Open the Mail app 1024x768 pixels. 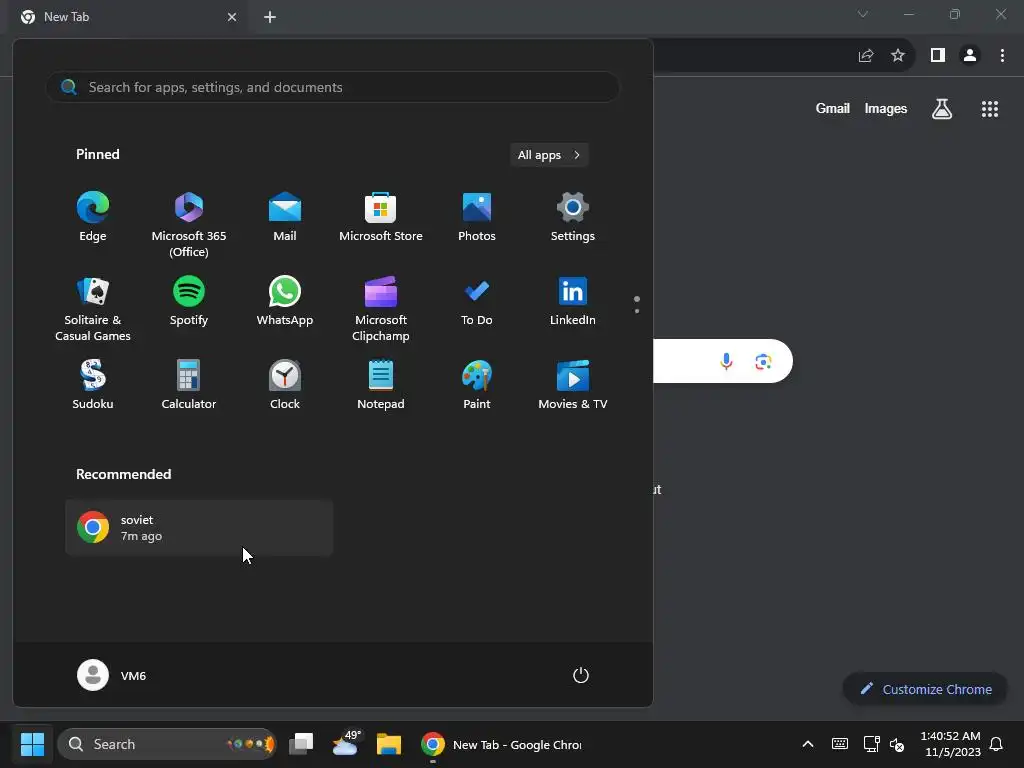(285, 217)
